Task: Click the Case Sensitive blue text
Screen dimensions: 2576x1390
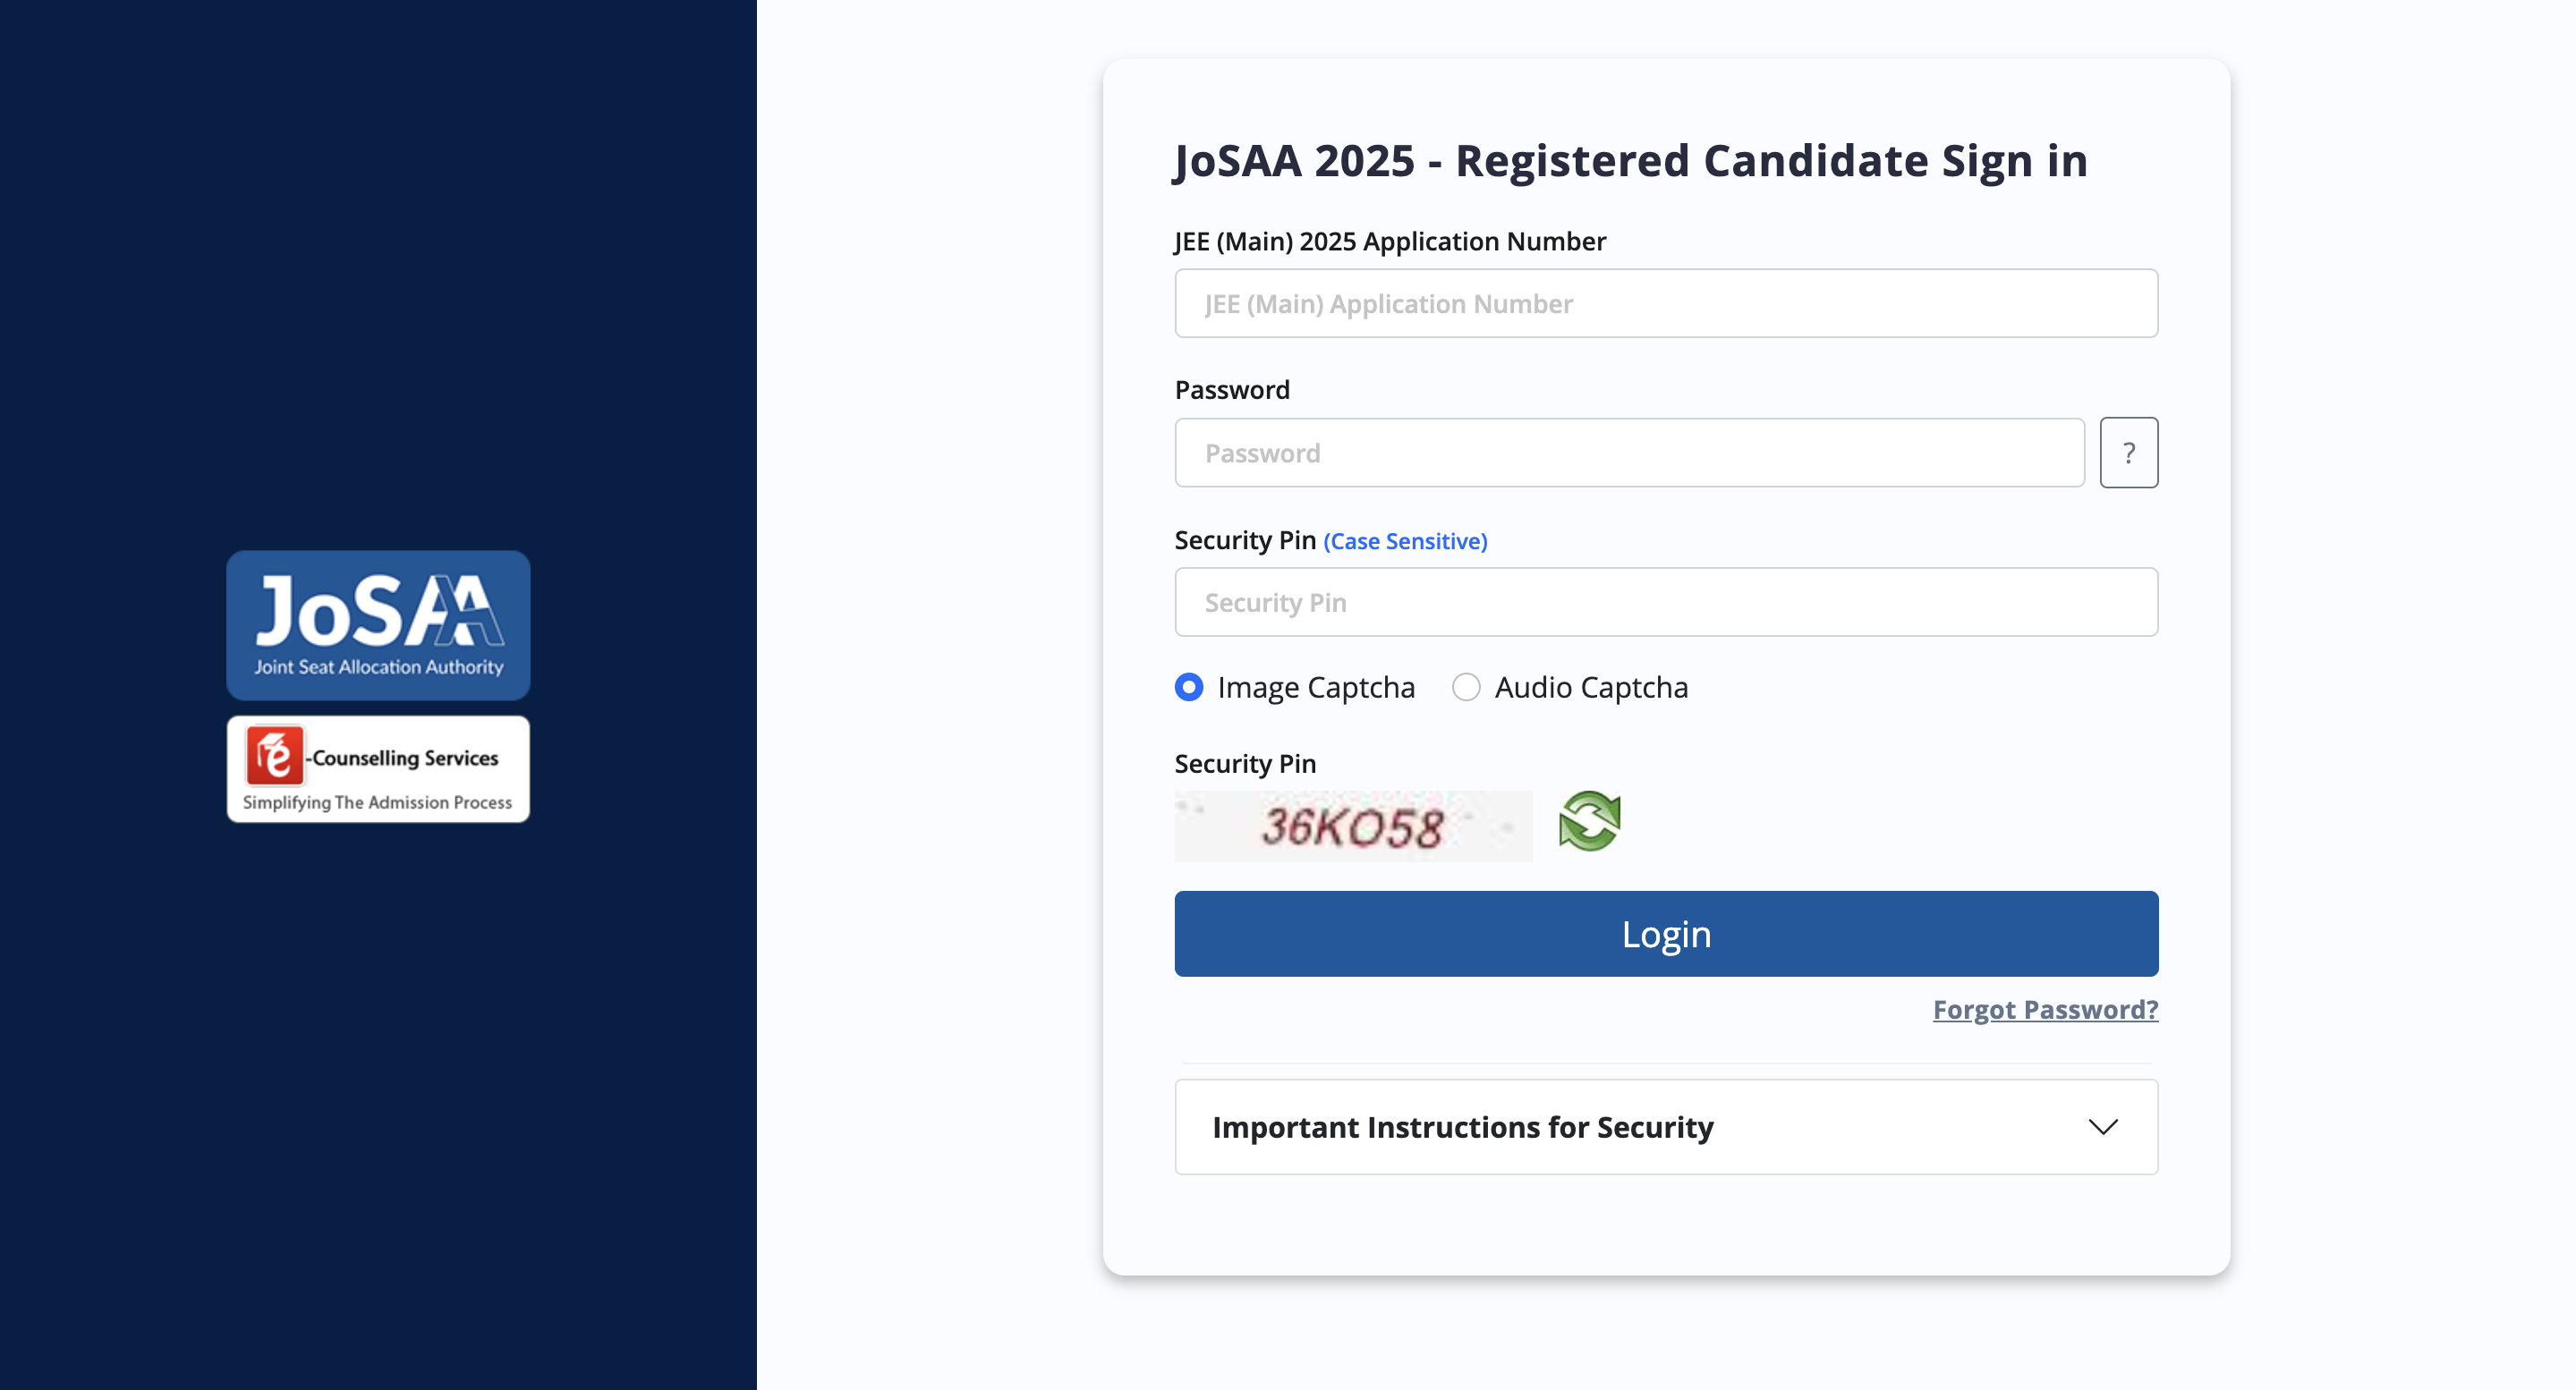Action: [1405, 541]
